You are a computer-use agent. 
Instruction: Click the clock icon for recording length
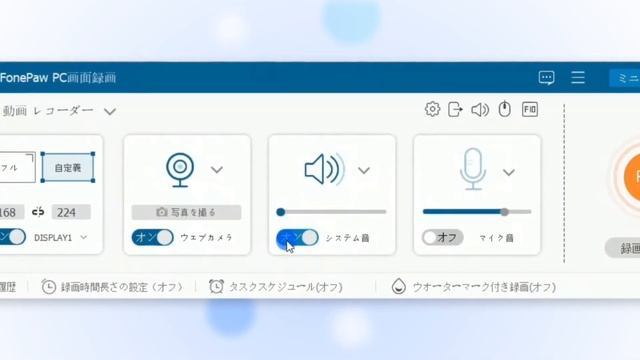point(49,287)
